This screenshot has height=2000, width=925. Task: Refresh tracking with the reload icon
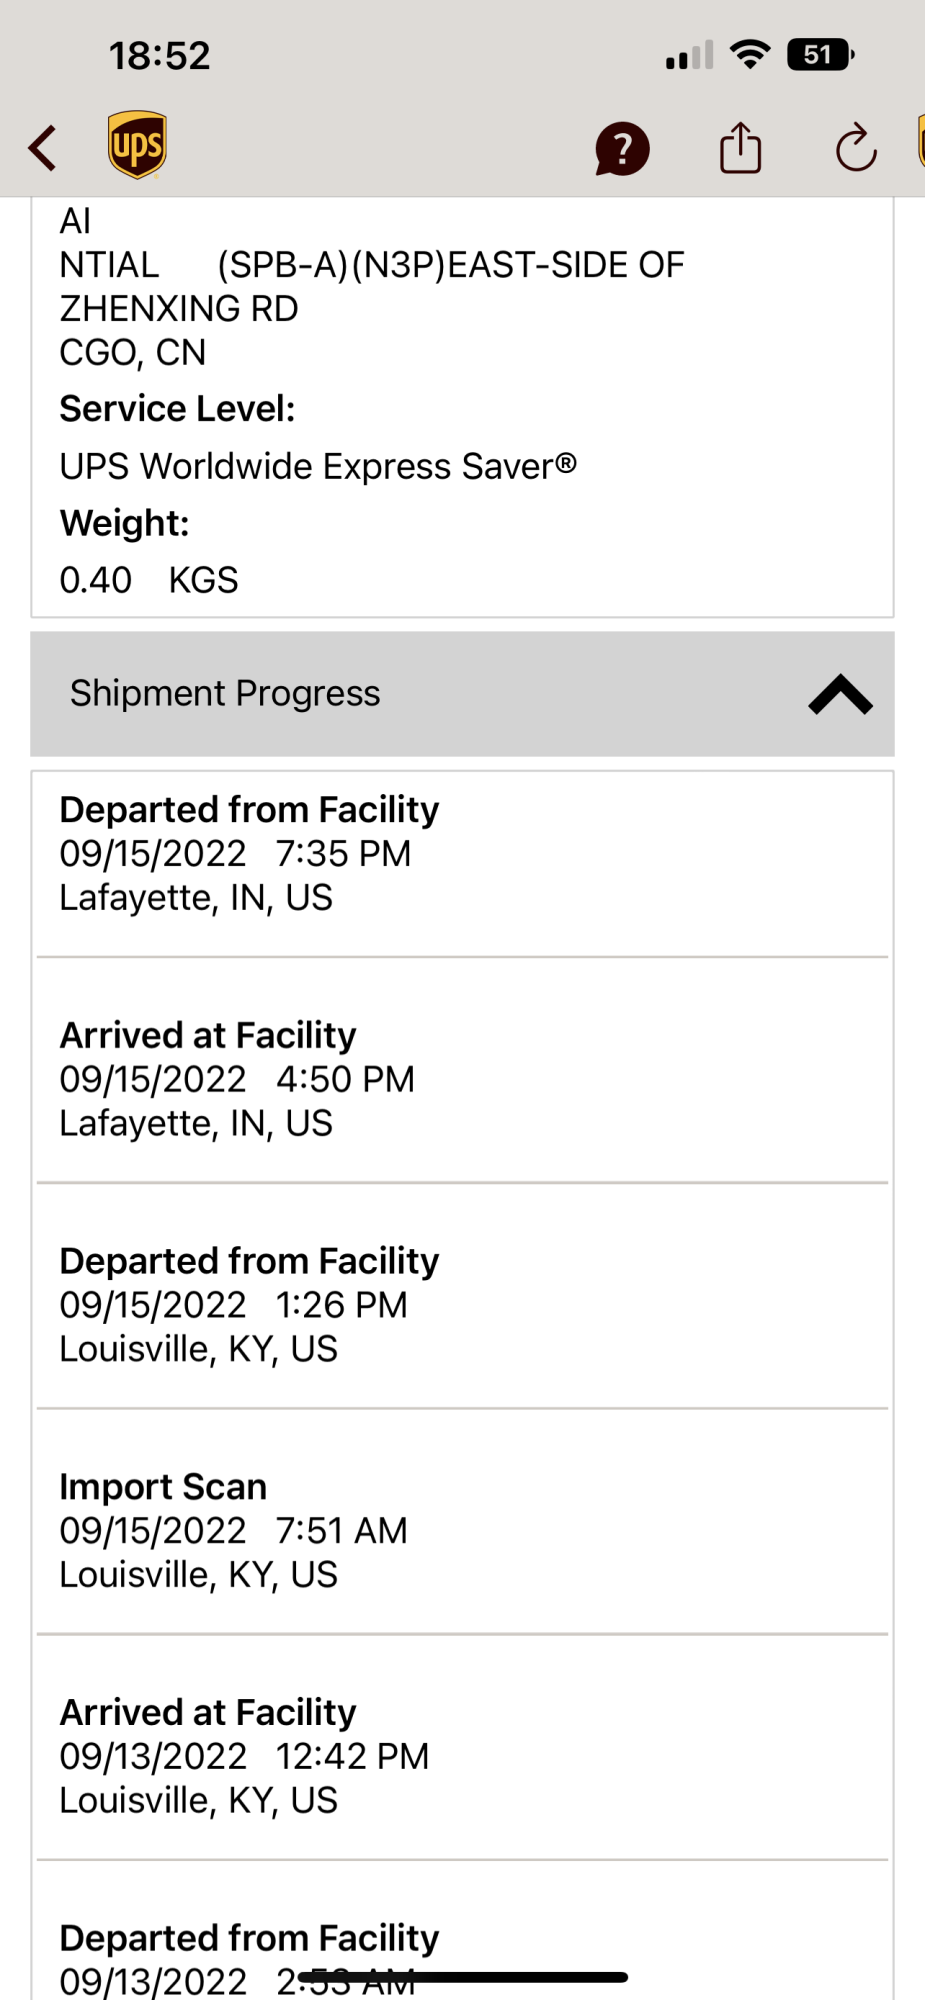pos(856,149)
